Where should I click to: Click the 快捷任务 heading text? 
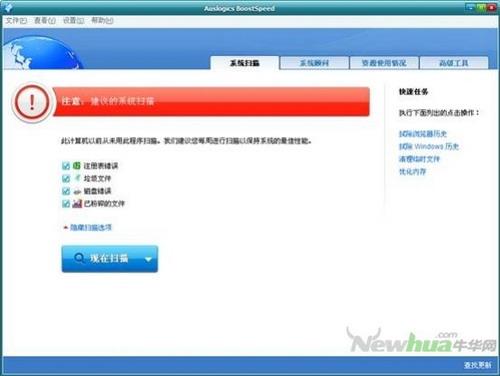413,92
